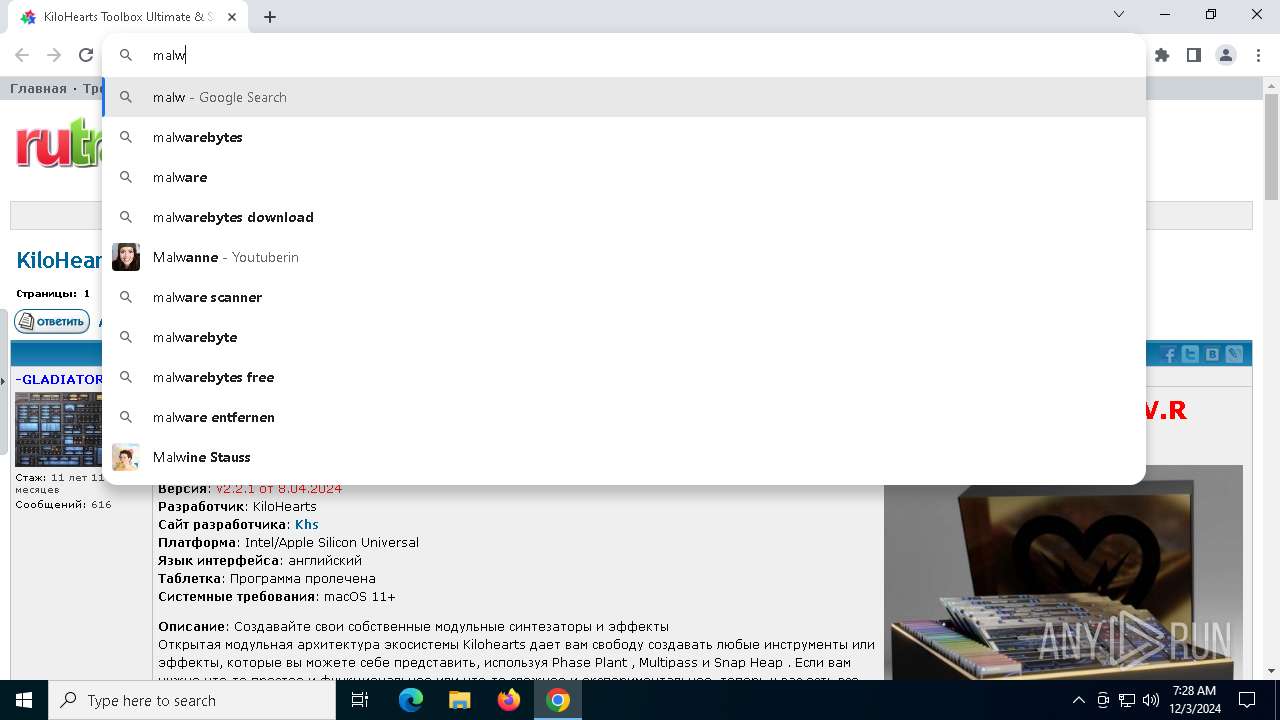Click the Malwine Stauss avatar thumbnail

(x=126, y=457)
